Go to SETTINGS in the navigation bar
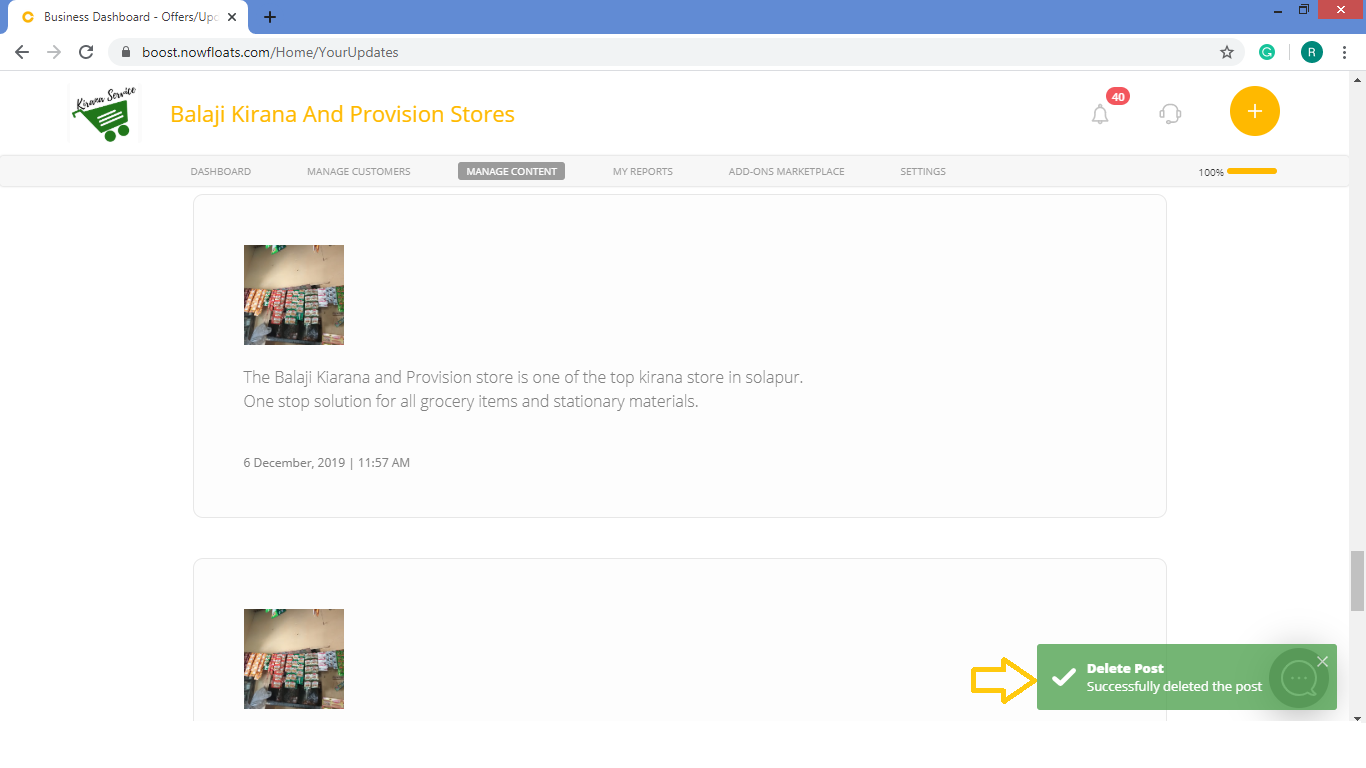Viewport: 1366px width, 768px height. (x=922, y=171)
